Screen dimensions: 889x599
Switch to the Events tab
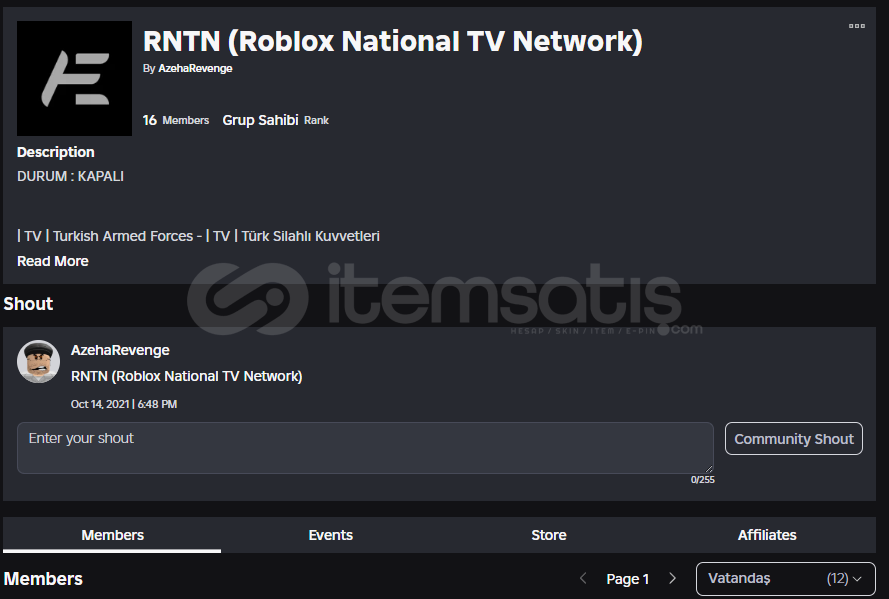pyautogui.click(x=331, y=535)
